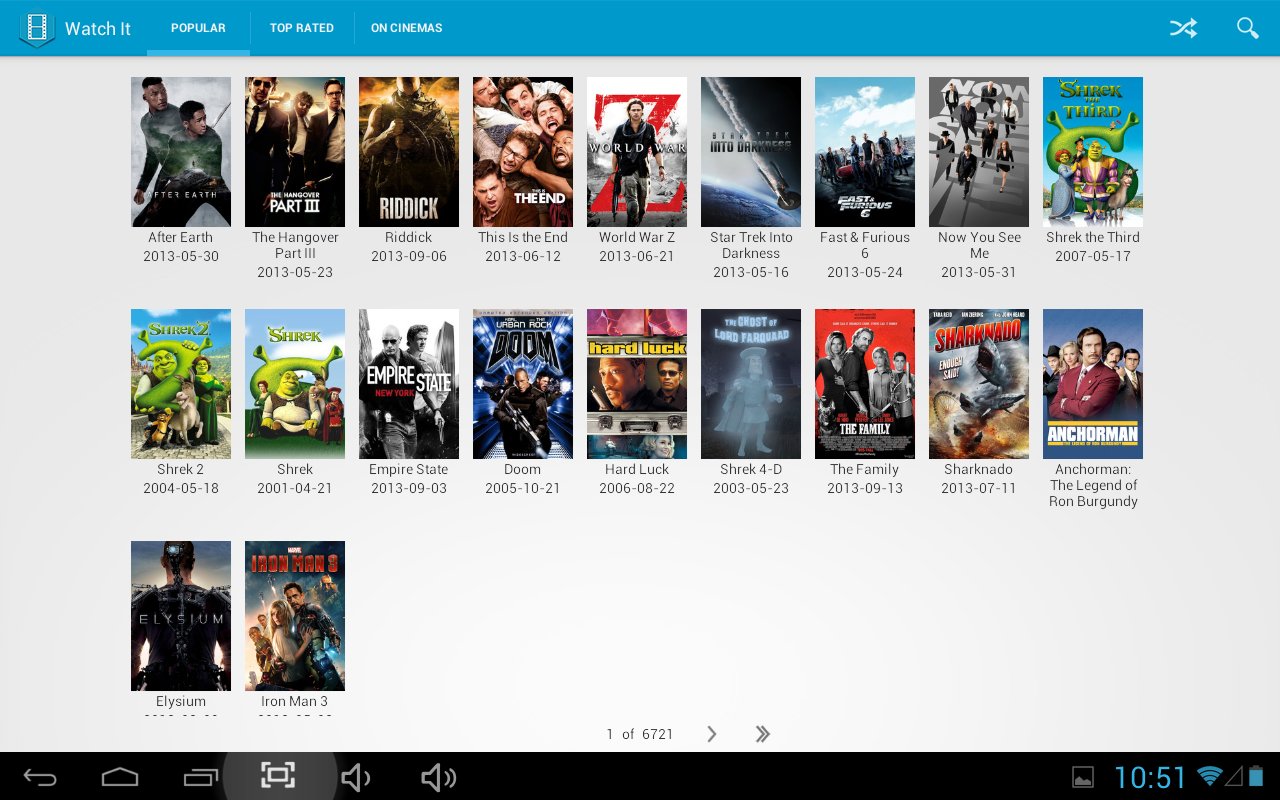Open After Earth poster
The height and width of the screenshot is (800, 1280).
181,152
